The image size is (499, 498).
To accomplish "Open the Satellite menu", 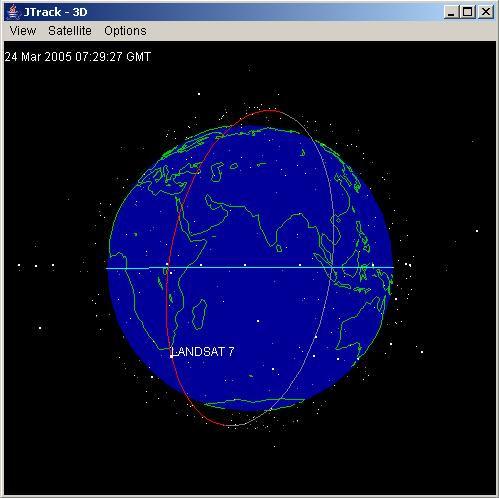I will click(x=70, y=31).
